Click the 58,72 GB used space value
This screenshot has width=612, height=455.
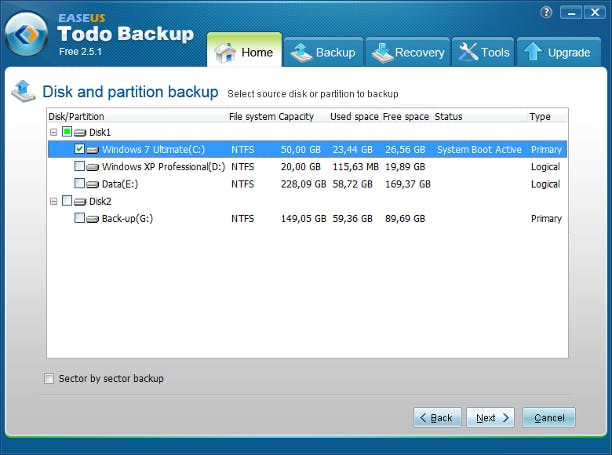pos(352,184)
